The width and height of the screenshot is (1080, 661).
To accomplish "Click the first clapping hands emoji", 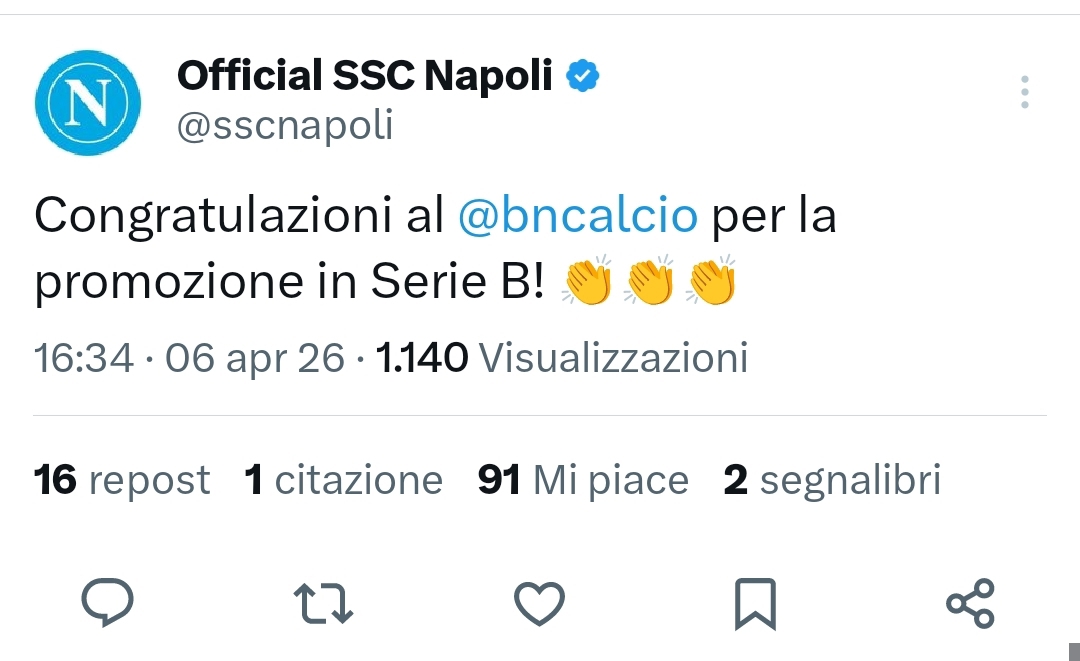I will [x=587, y=281].
